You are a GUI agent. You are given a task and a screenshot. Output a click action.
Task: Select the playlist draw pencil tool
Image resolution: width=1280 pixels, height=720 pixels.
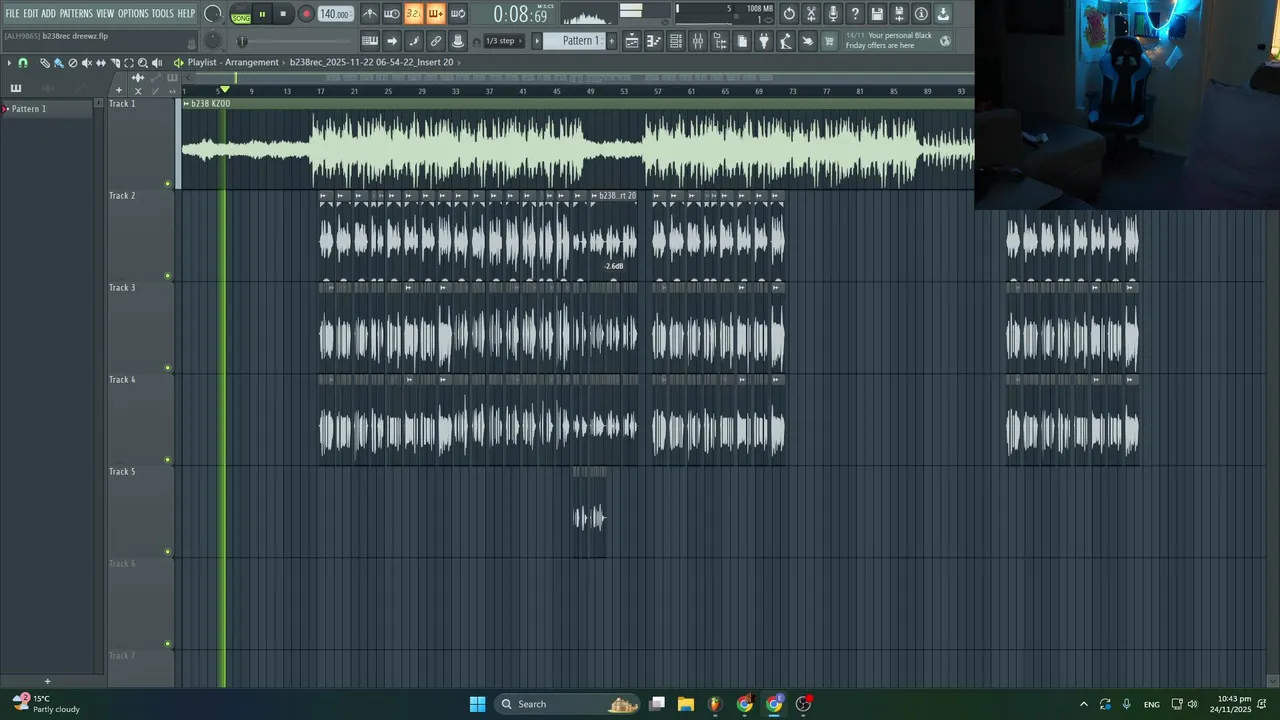pyautogui.click(x=45, y=63)
